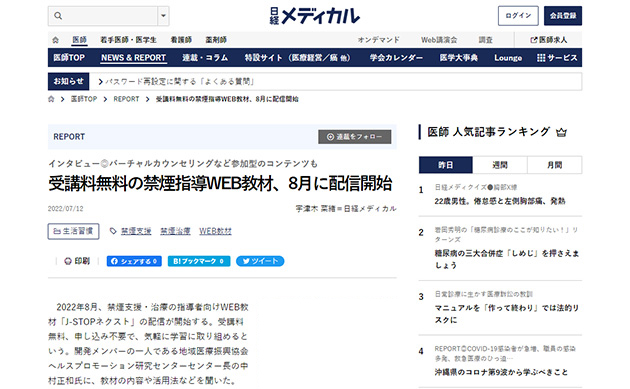This screenshot has height=389, width=630.
Task: Open ranking 4 article 沖縄県のコロナ第9波
Action: [501, 372]
